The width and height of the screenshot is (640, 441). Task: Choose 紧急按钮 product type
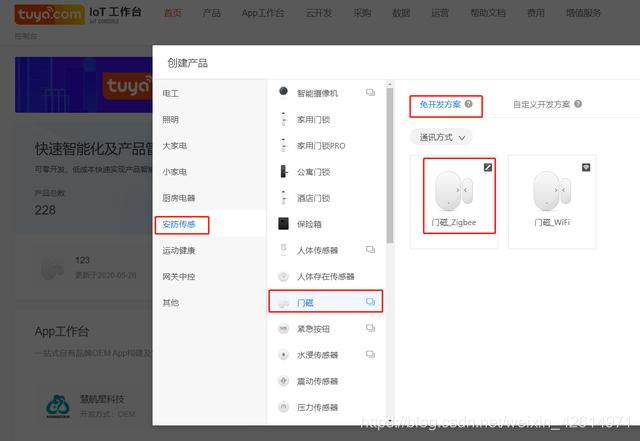point(326,329)
